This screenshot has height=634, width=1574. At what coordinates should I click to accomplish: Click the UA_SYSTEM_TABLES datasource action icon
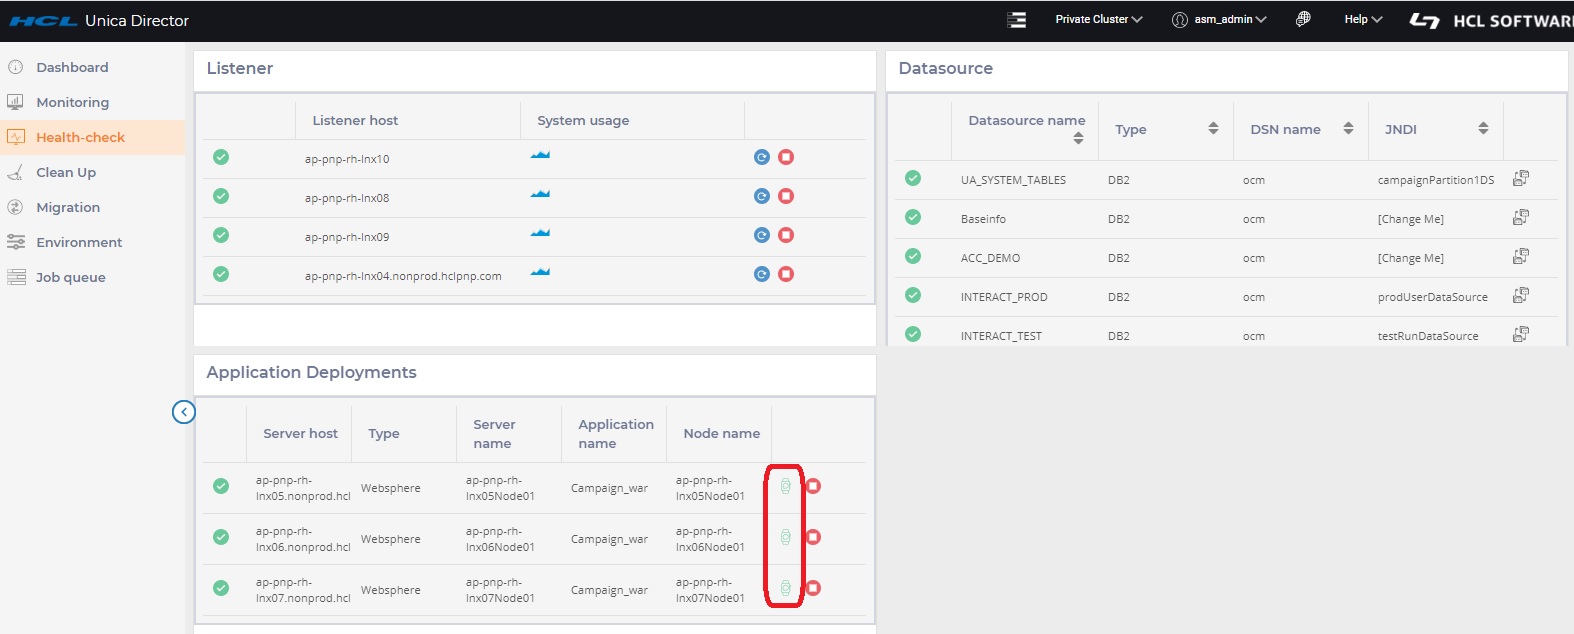(x=1520, y=179)
